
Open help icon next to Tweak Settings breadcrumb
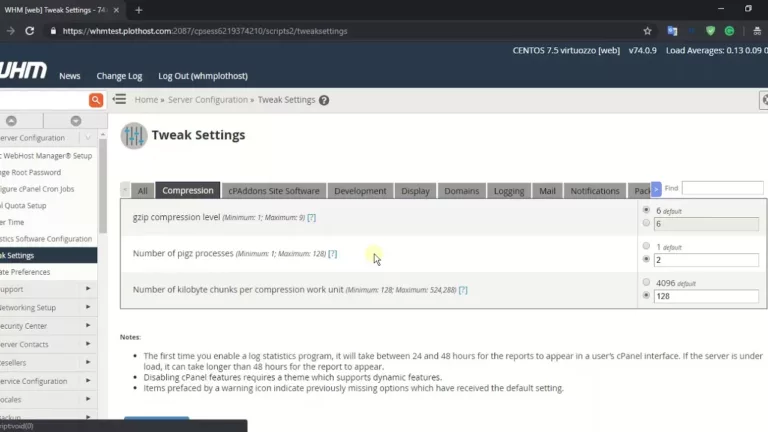pos(324,100)
